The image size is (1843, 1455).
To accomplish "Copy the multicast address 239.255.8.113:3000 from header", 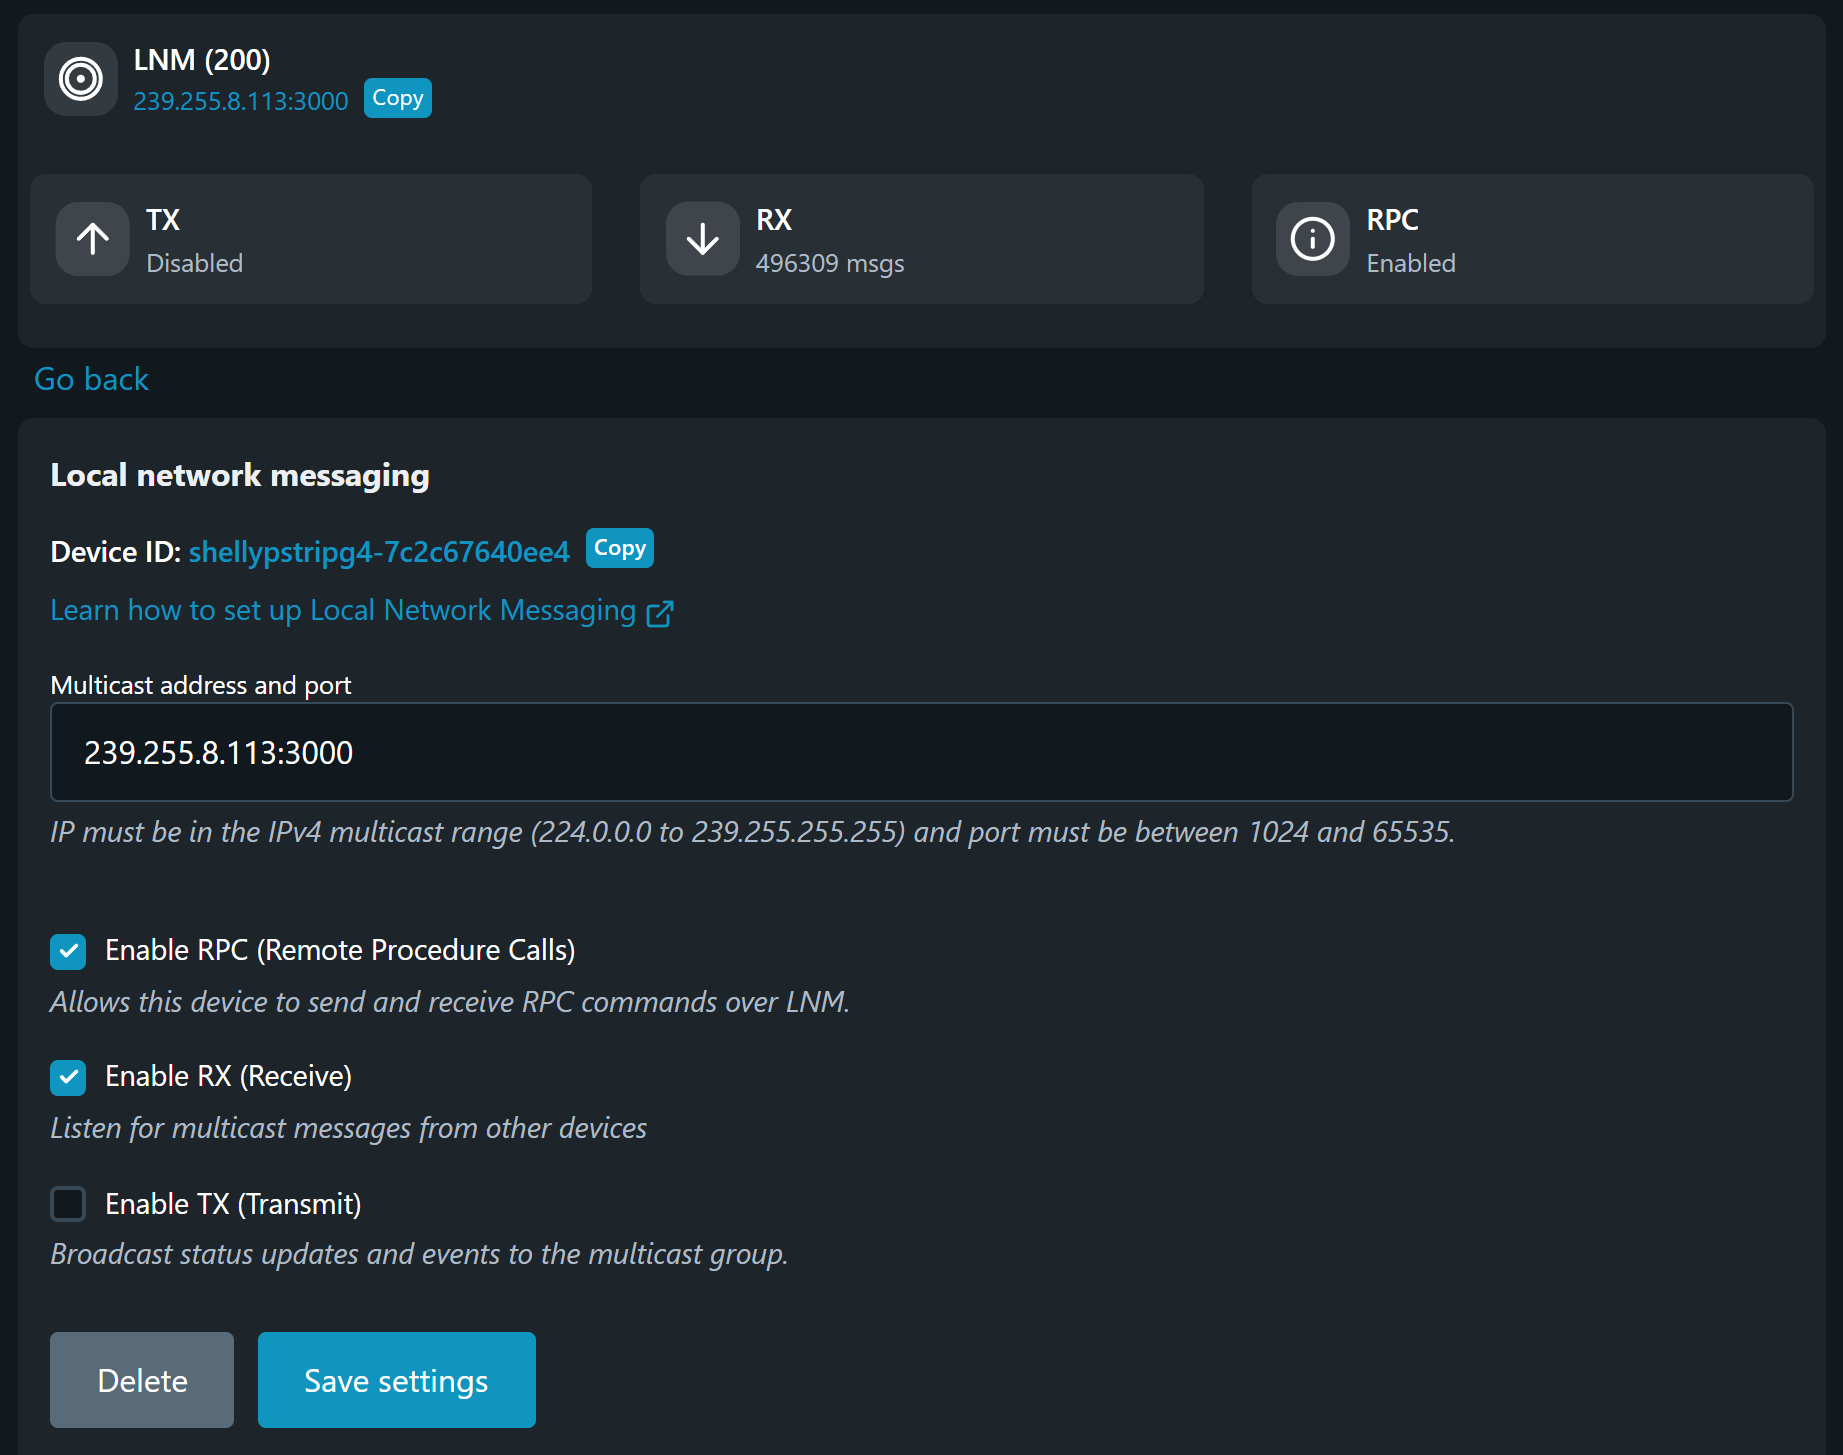I will 398,98.
